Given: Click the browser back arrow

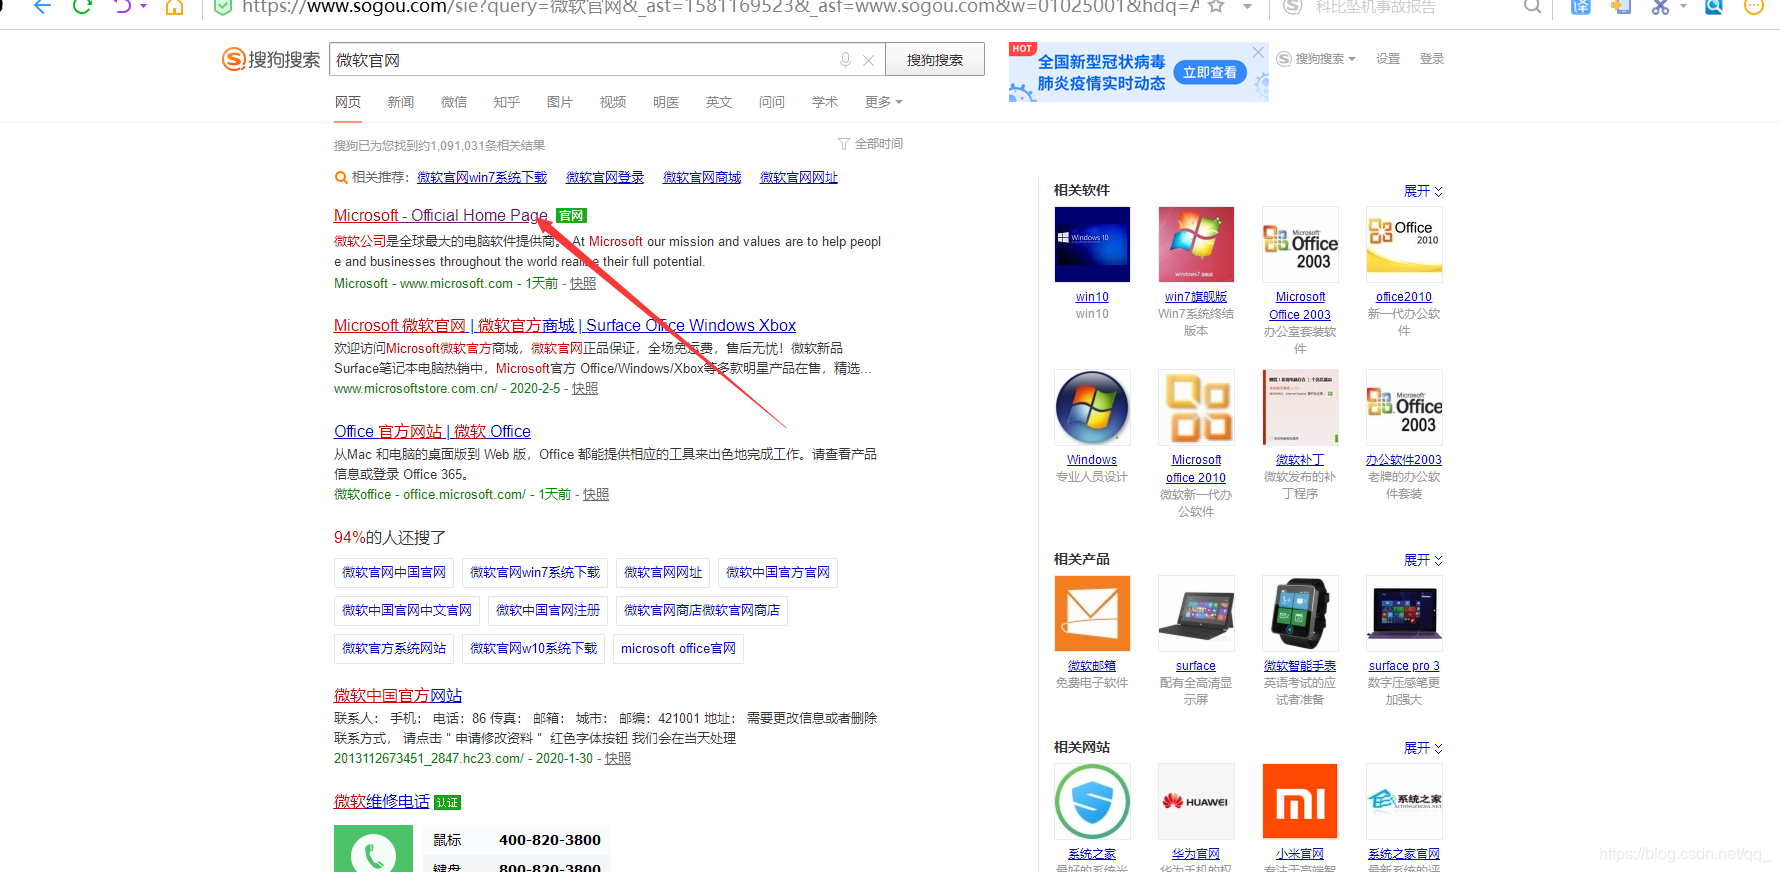Looking at the screenshot, I should point(42,7).
